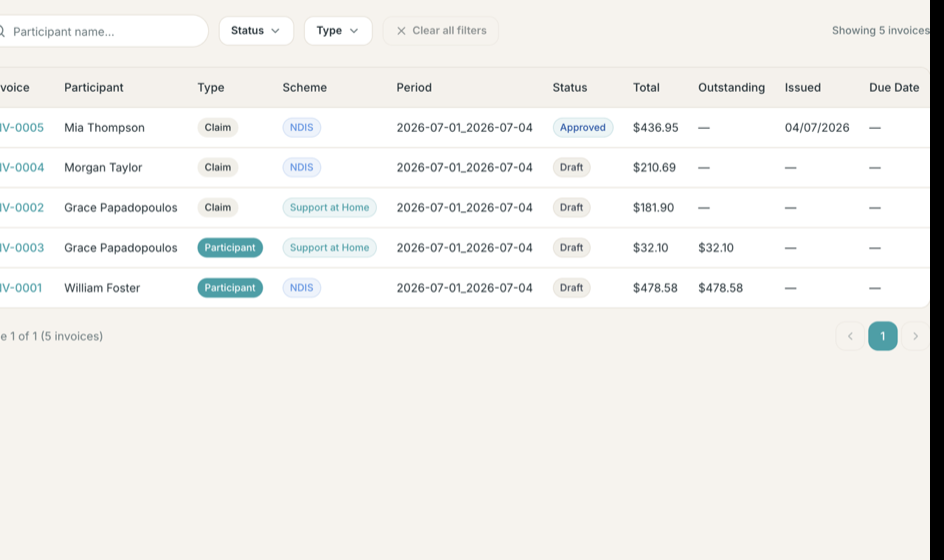
Task: Select participant name William Foster
Action: pyautogui.click(x=102, y=288)
